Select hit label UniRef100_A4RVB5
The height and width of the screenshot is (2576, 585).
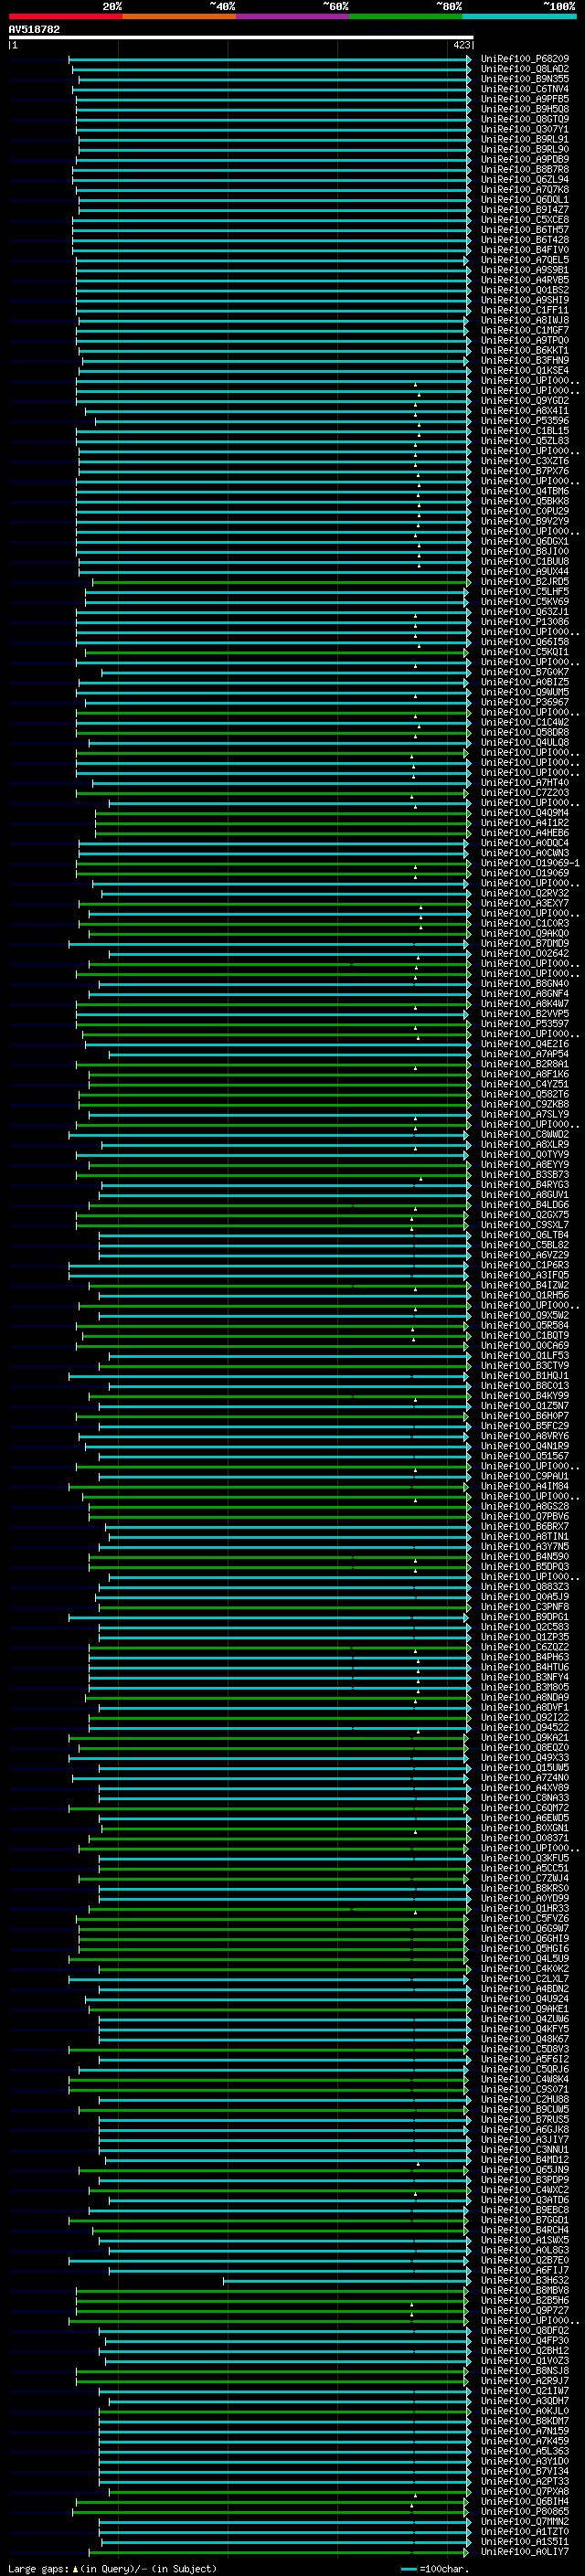(x=524, y=280)
